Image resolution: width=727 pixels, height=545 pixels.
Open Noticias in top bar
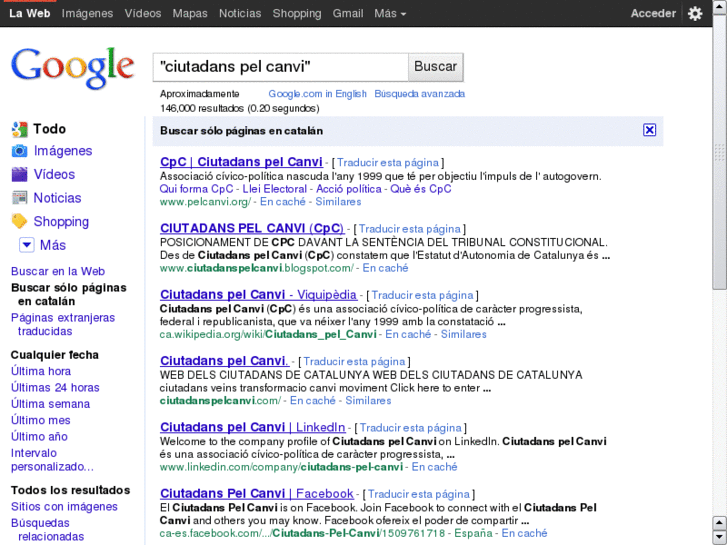[240, 13]
